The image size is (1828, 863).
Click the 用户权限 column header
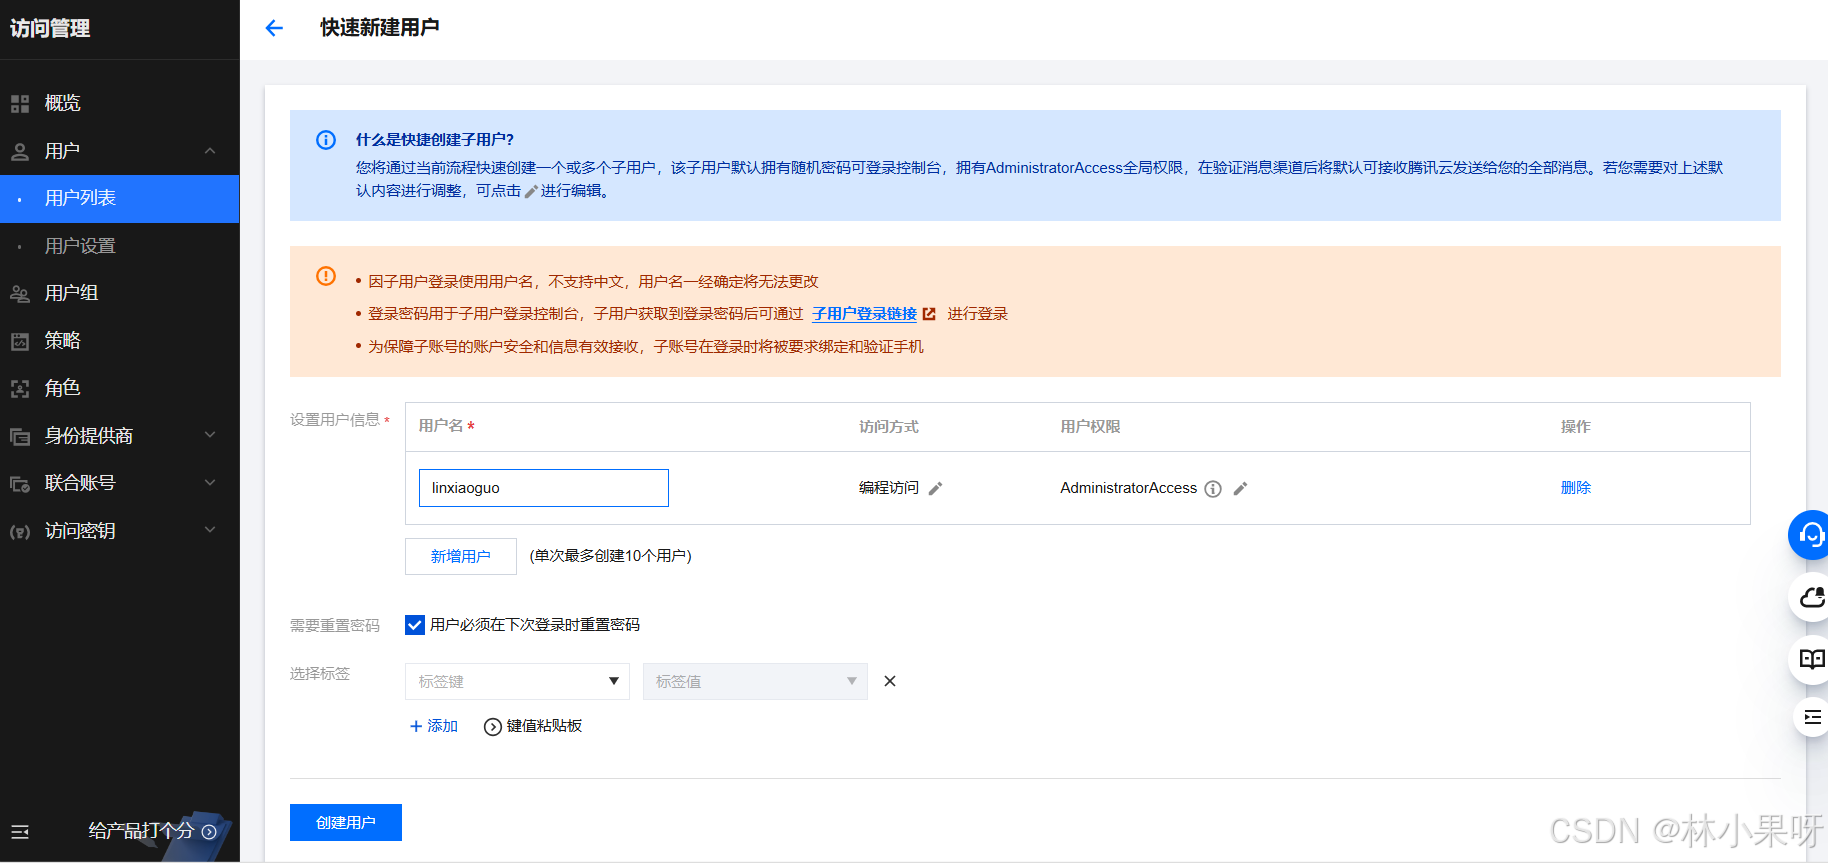1090,427
